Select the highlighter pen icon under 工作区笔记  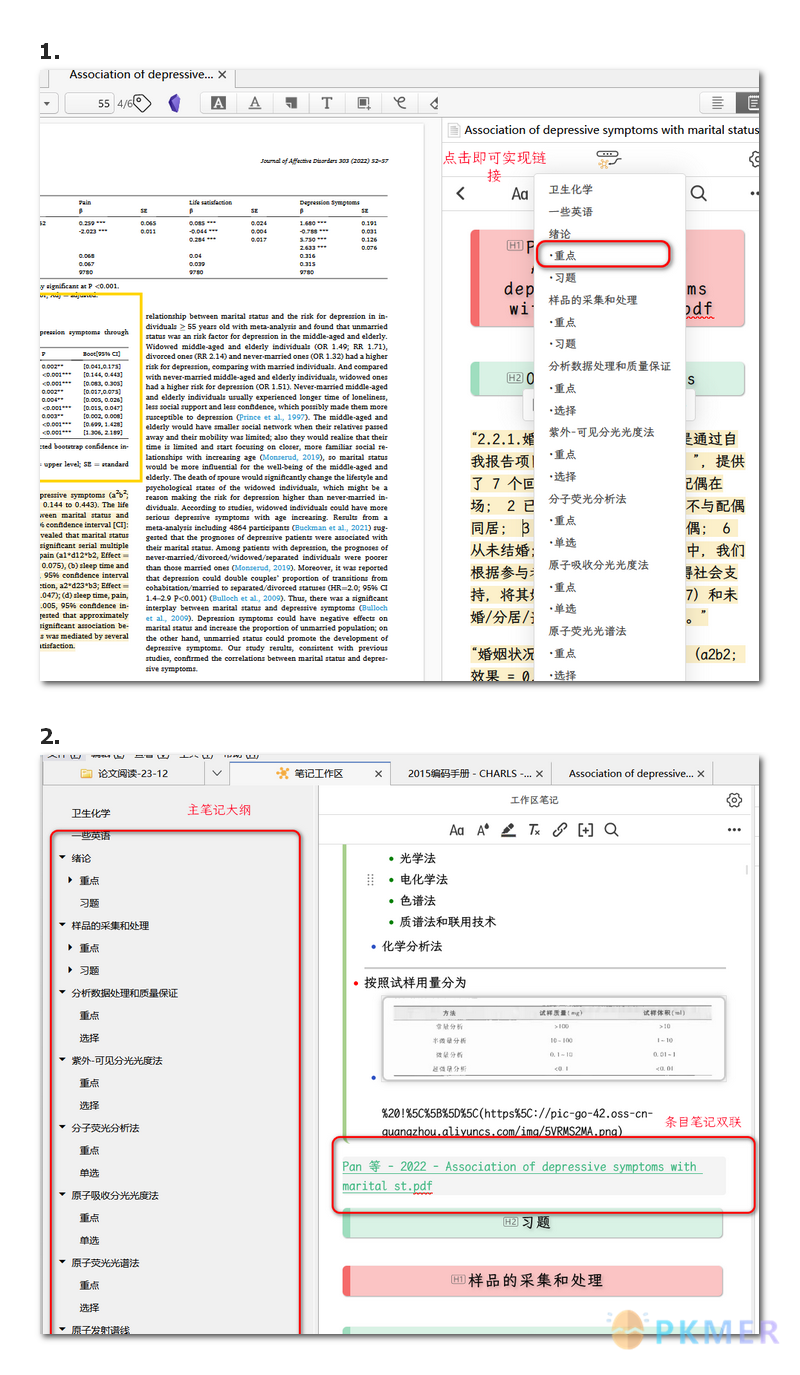pyautogui.click(x=509, y=830)
